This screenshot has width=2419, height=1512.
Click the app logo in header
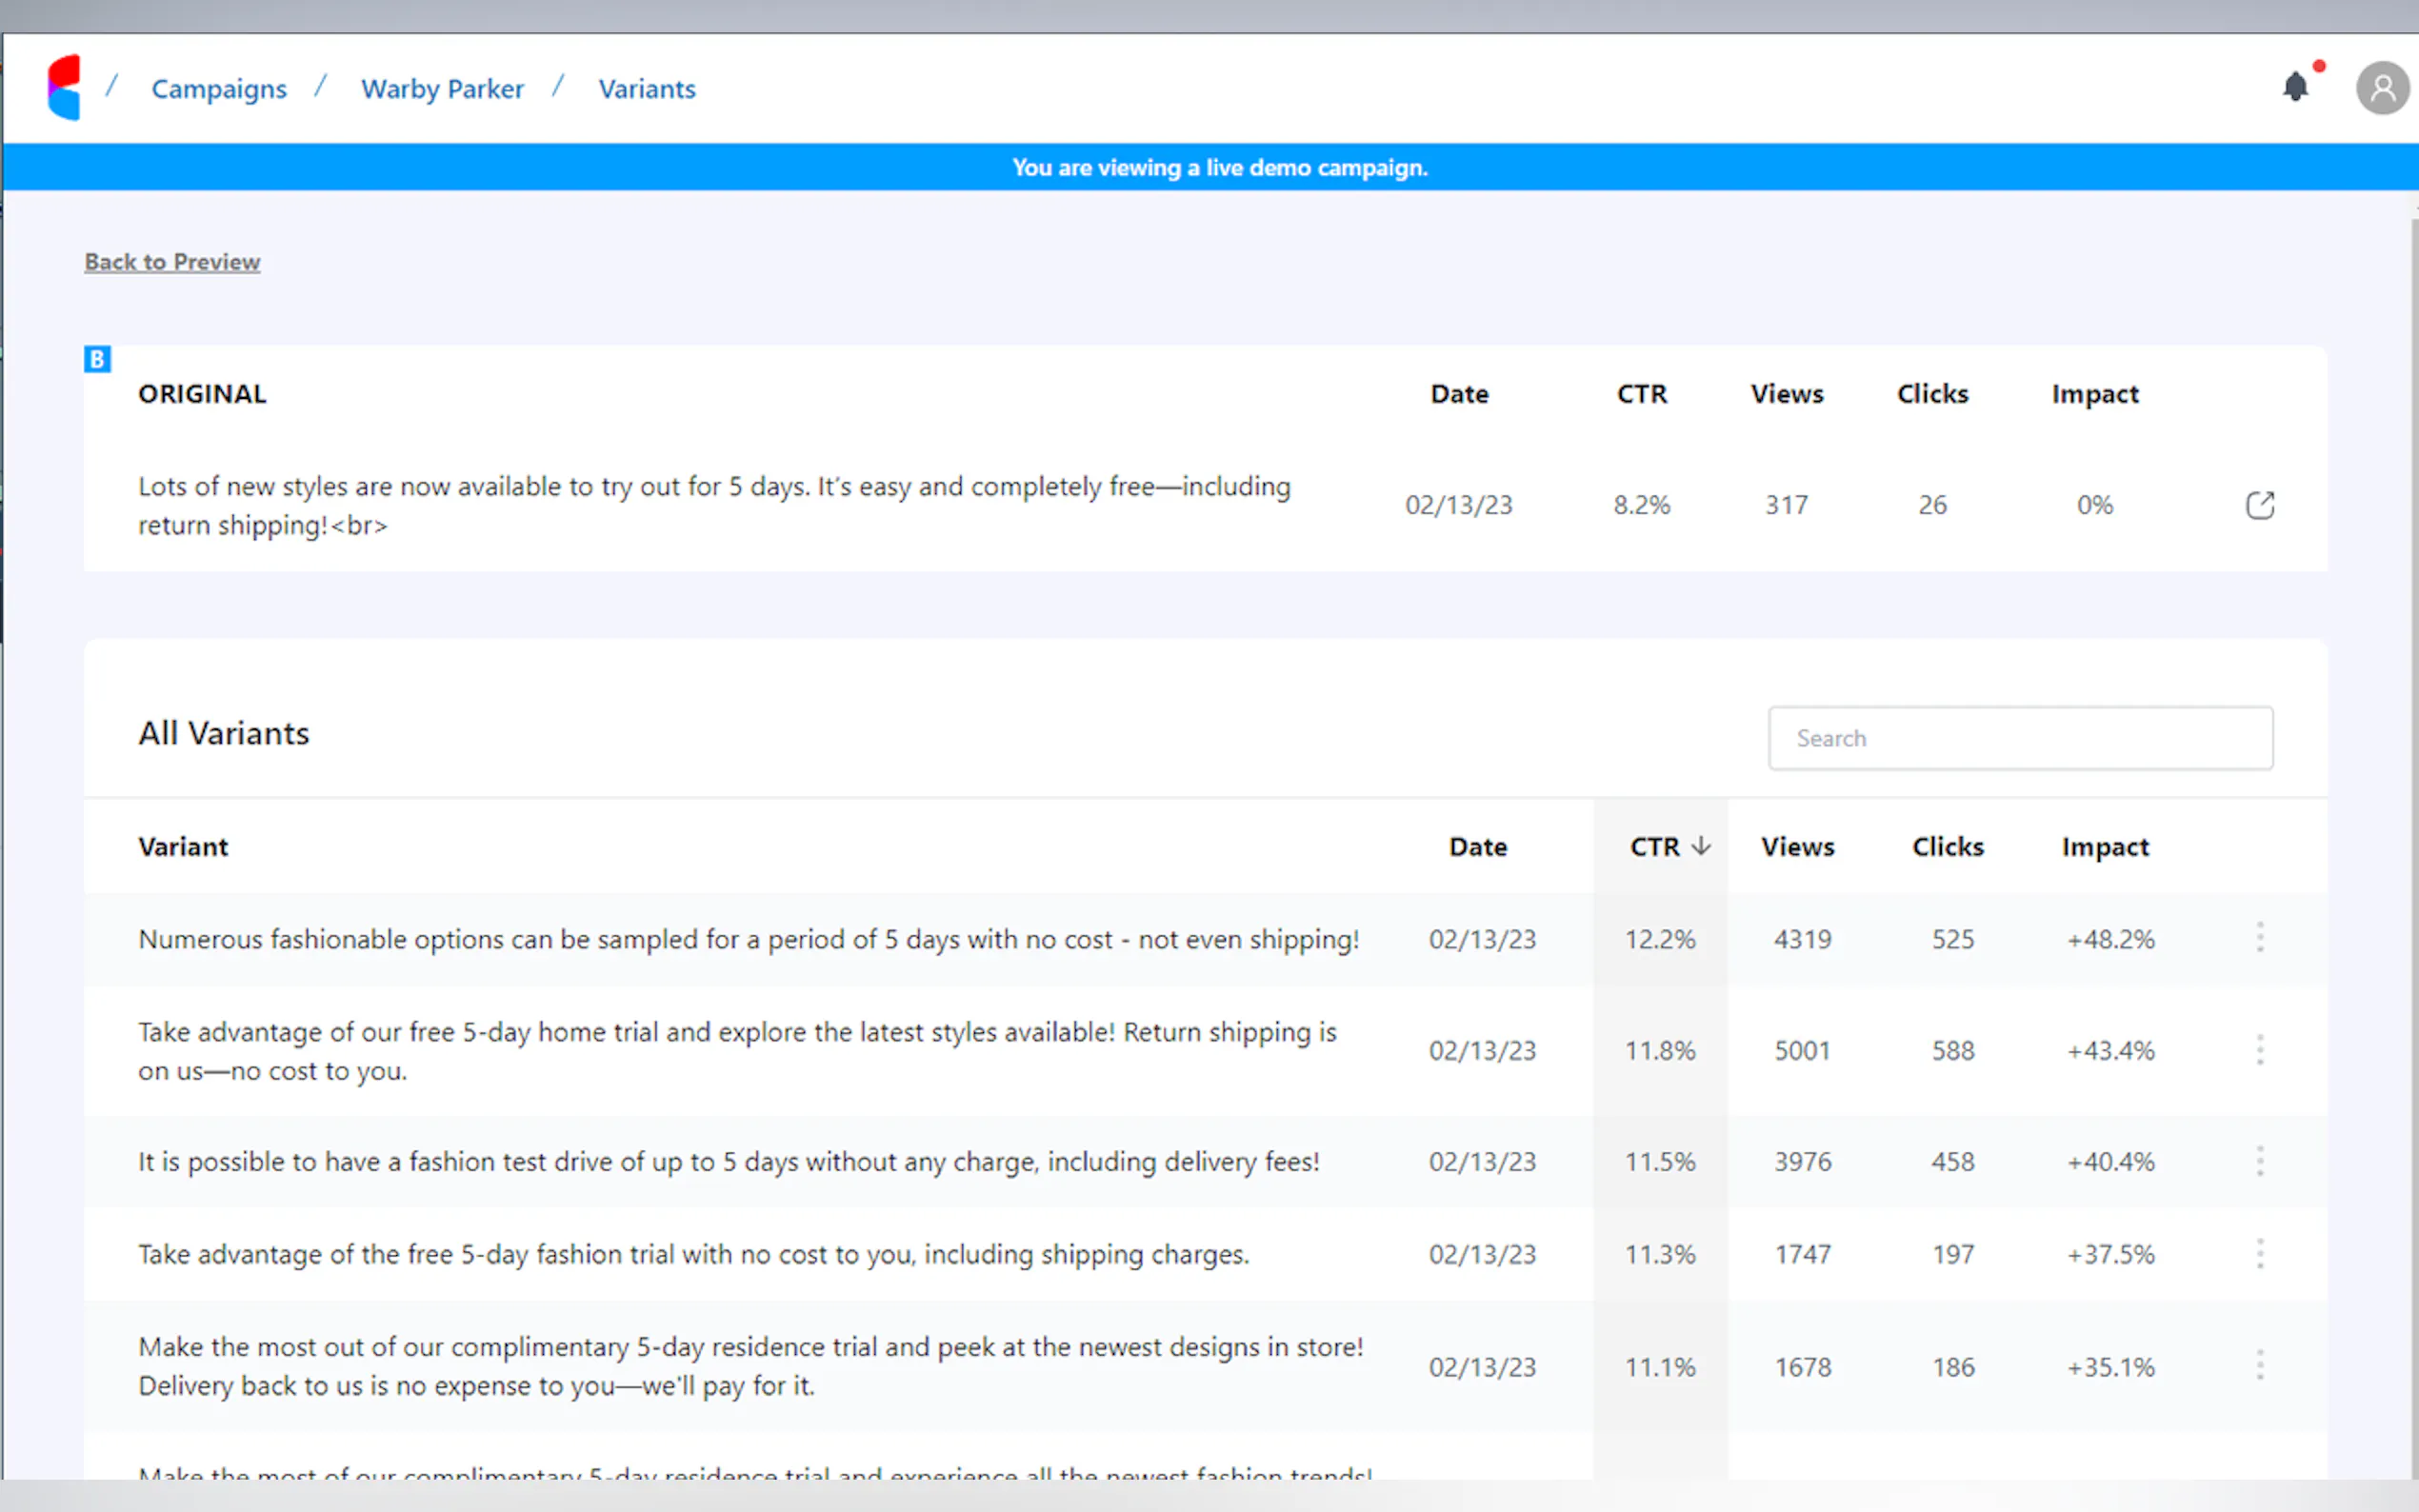point(64,88)
